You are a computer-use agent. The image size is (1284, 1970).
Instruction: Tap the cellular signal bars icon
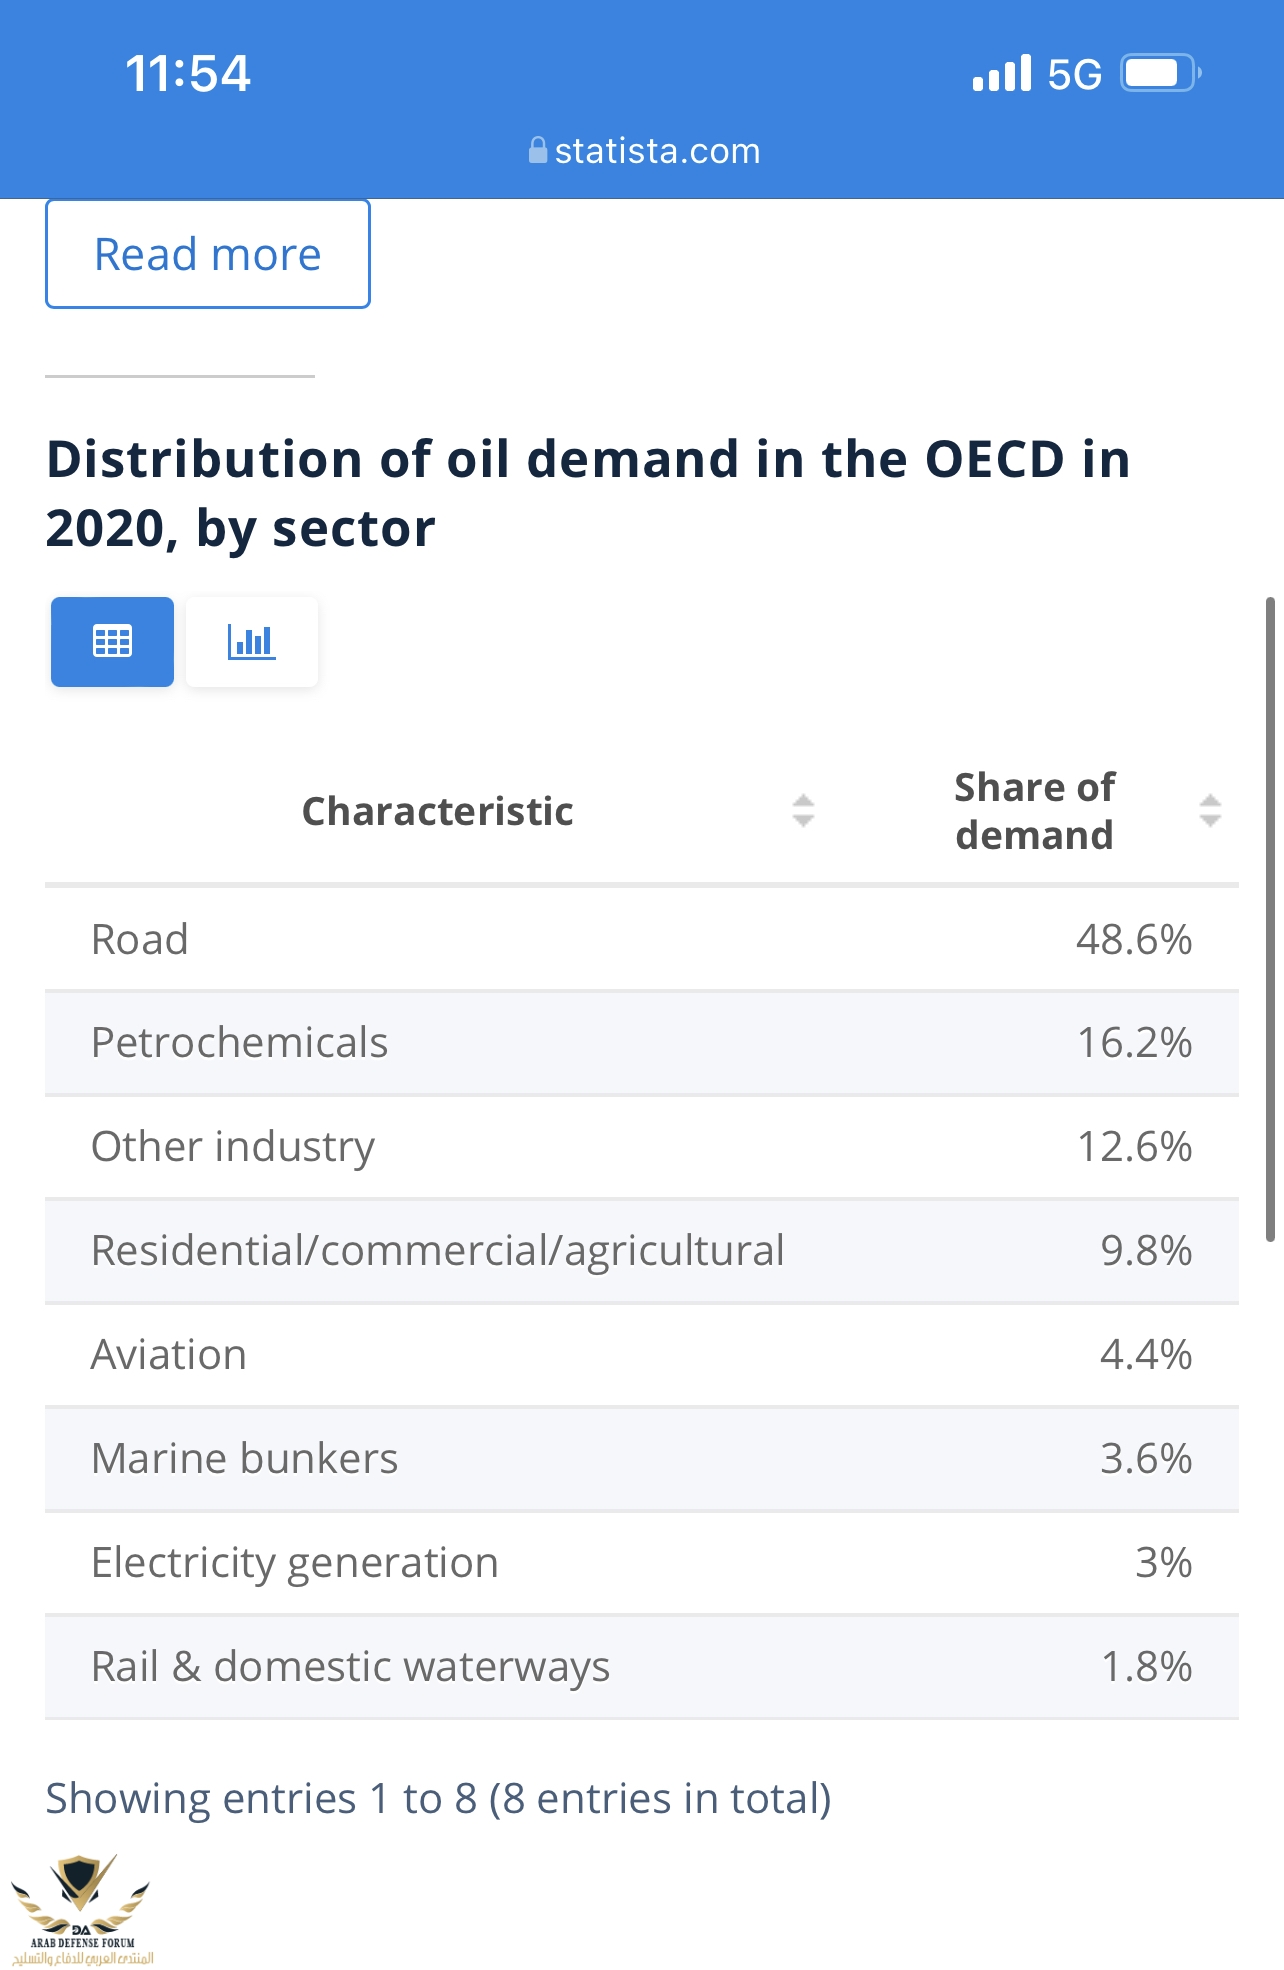pos(1001,74)
